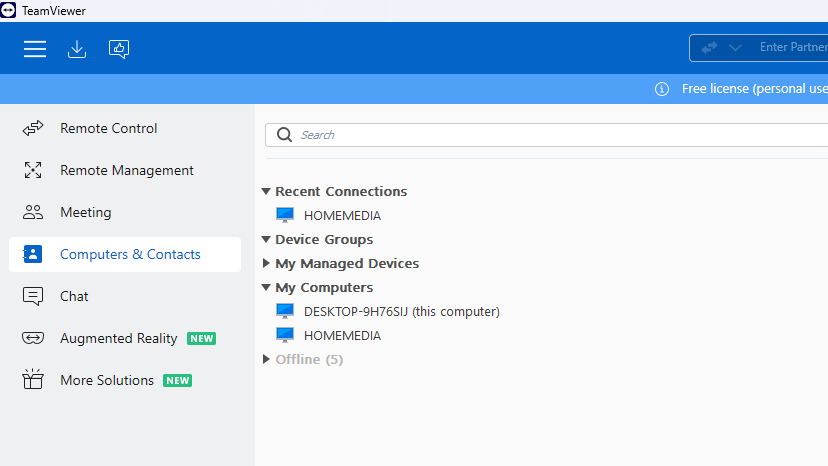Click the connection arrows icon in partner field

point(709,48)
